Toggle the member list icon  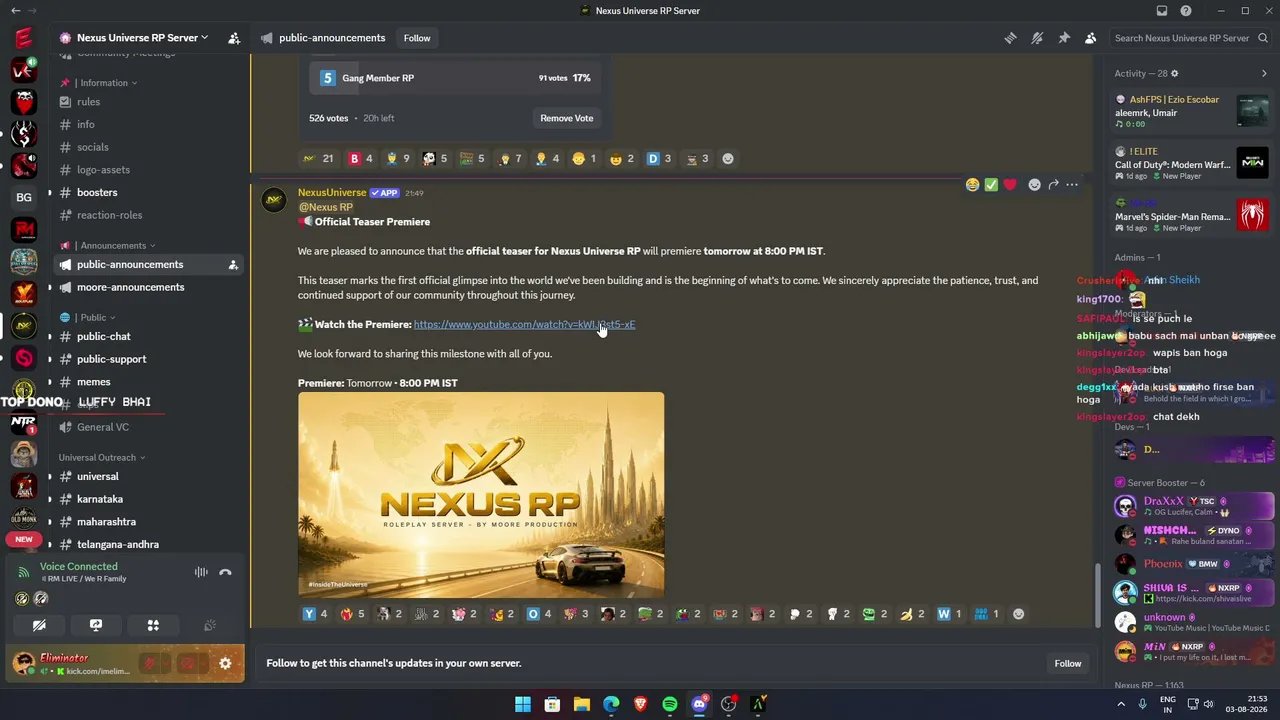1090,38
